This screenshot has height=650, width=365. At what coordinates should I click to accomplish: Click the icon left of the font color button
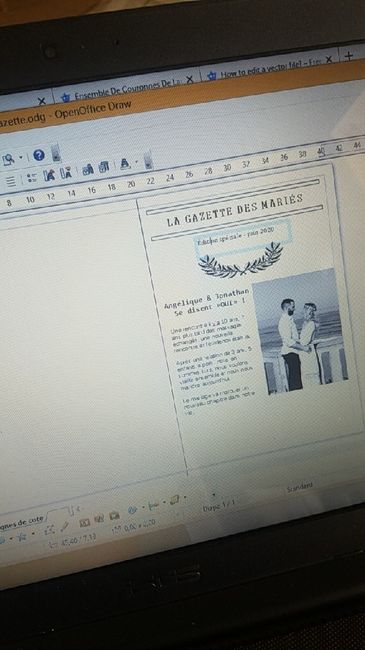[104, 167]
